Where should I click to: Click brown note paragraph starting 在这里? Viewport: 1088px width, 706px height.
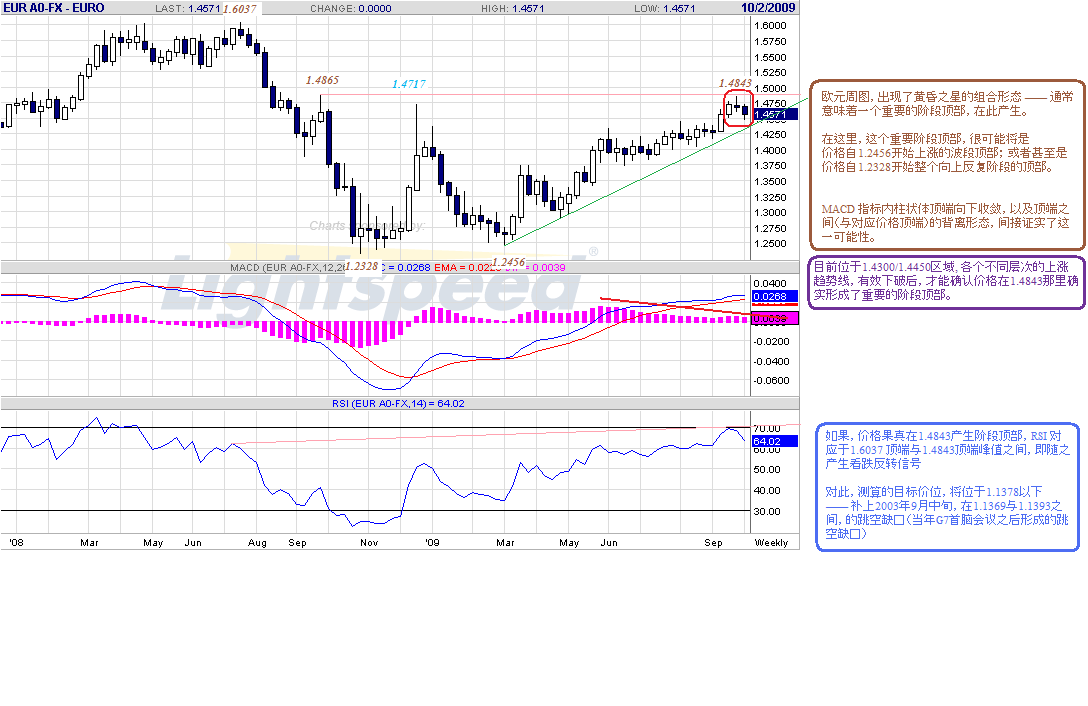(944, 153)
